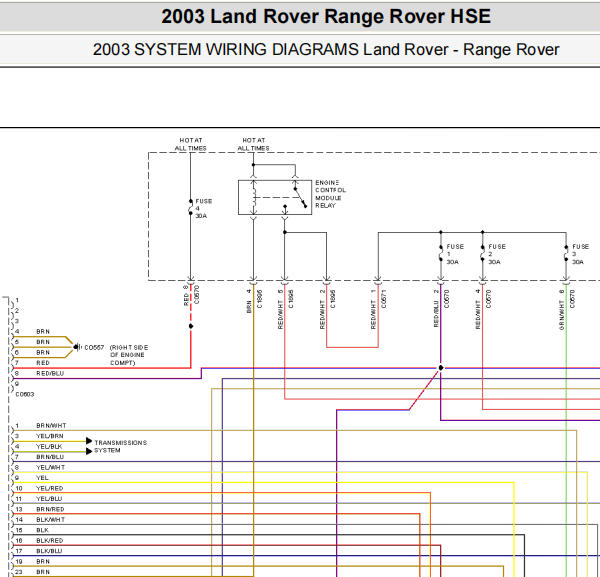The width and height of the screenshot is (600, 577).
Task: Click 'RED/BLU' wire label on pin 8
Action: 50,373
